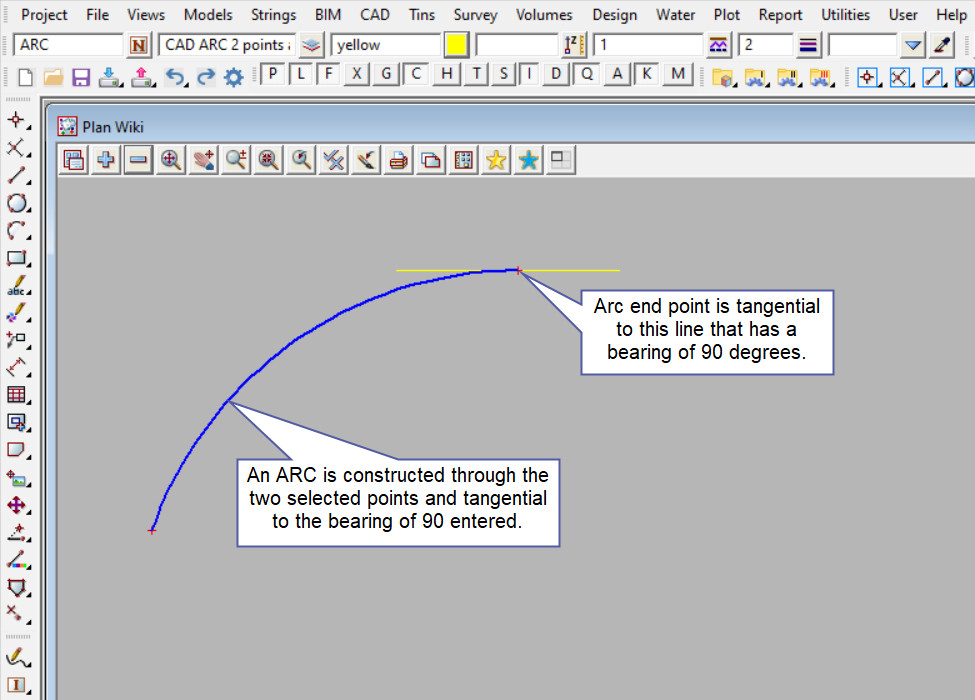Click the pan hand icon

[x=203, y=160]
